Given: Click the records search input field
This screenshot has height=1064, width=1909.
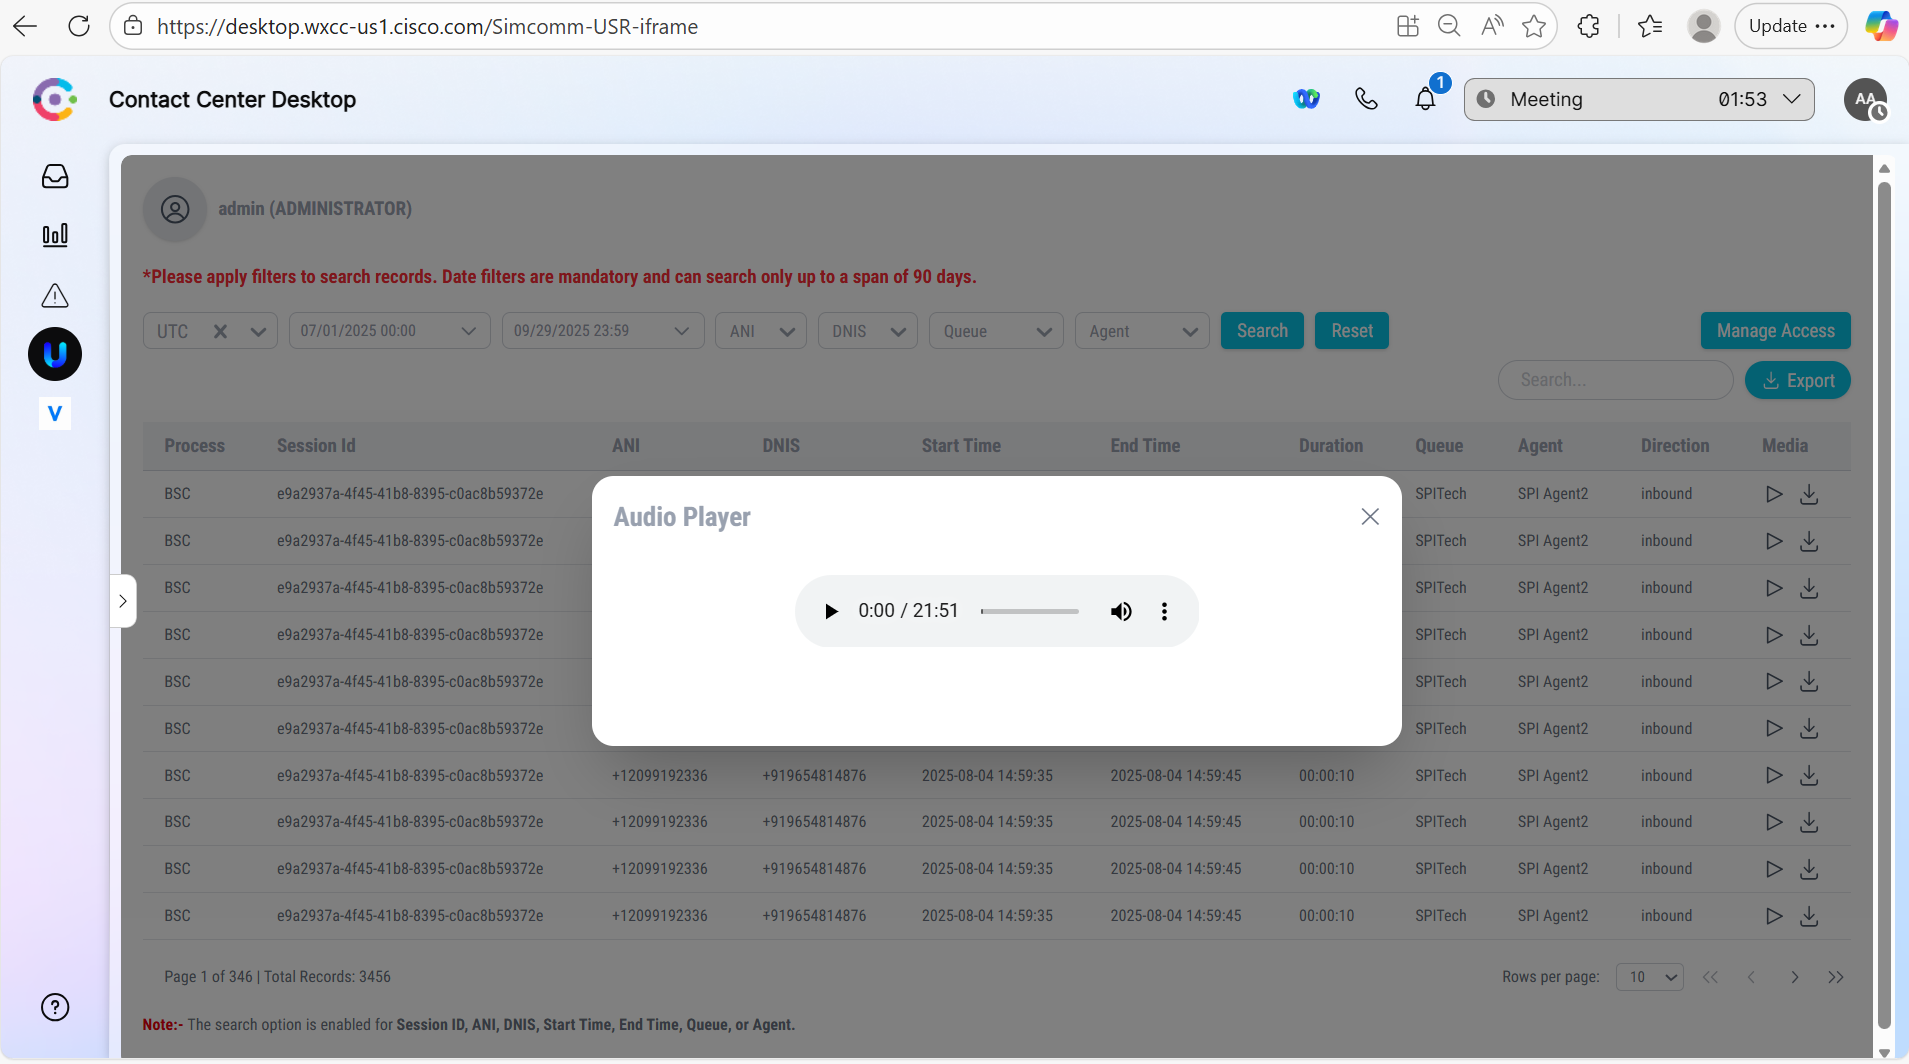Looking at the screenshot, I should [1614, 380].
